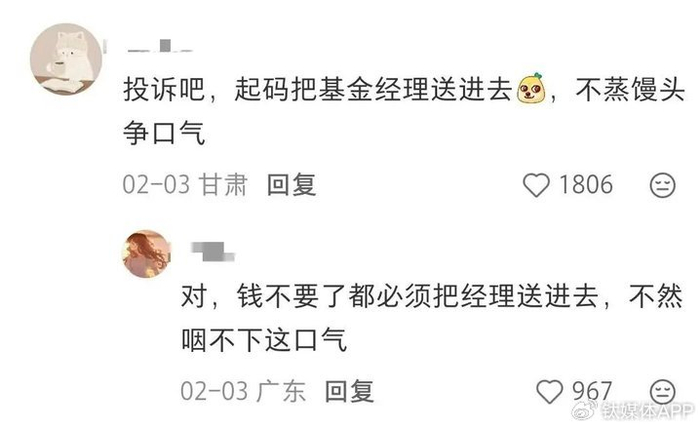The image size is (700, 428).
Task: Click the Weibo logo watermark
Action: point(585,410)
